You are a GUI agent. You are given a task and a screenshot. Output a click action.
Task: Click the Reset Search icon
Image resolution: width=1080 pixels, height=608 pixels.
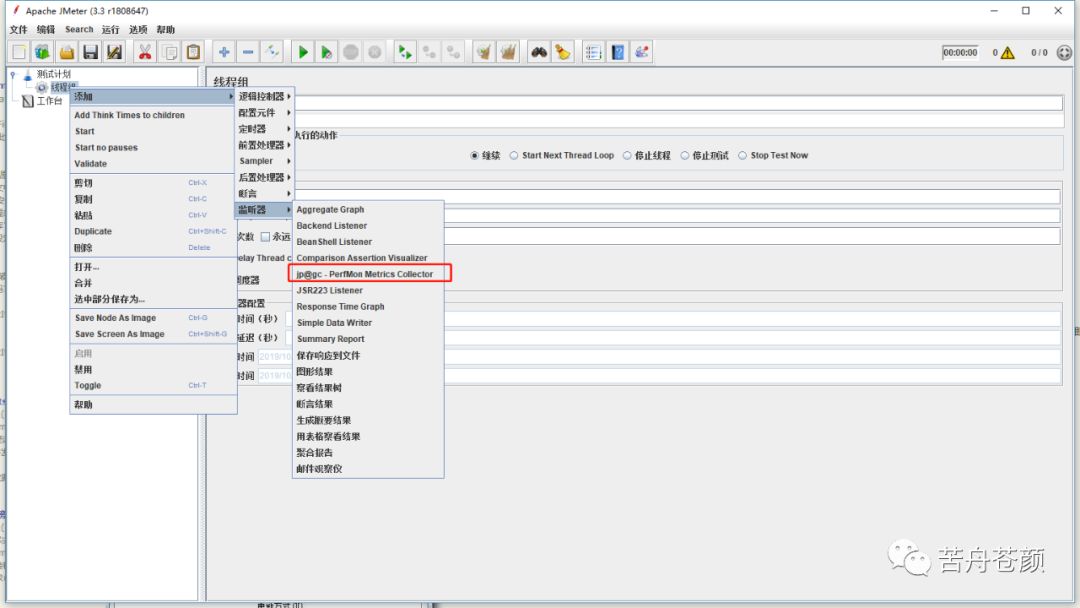(x=563, y=52)
